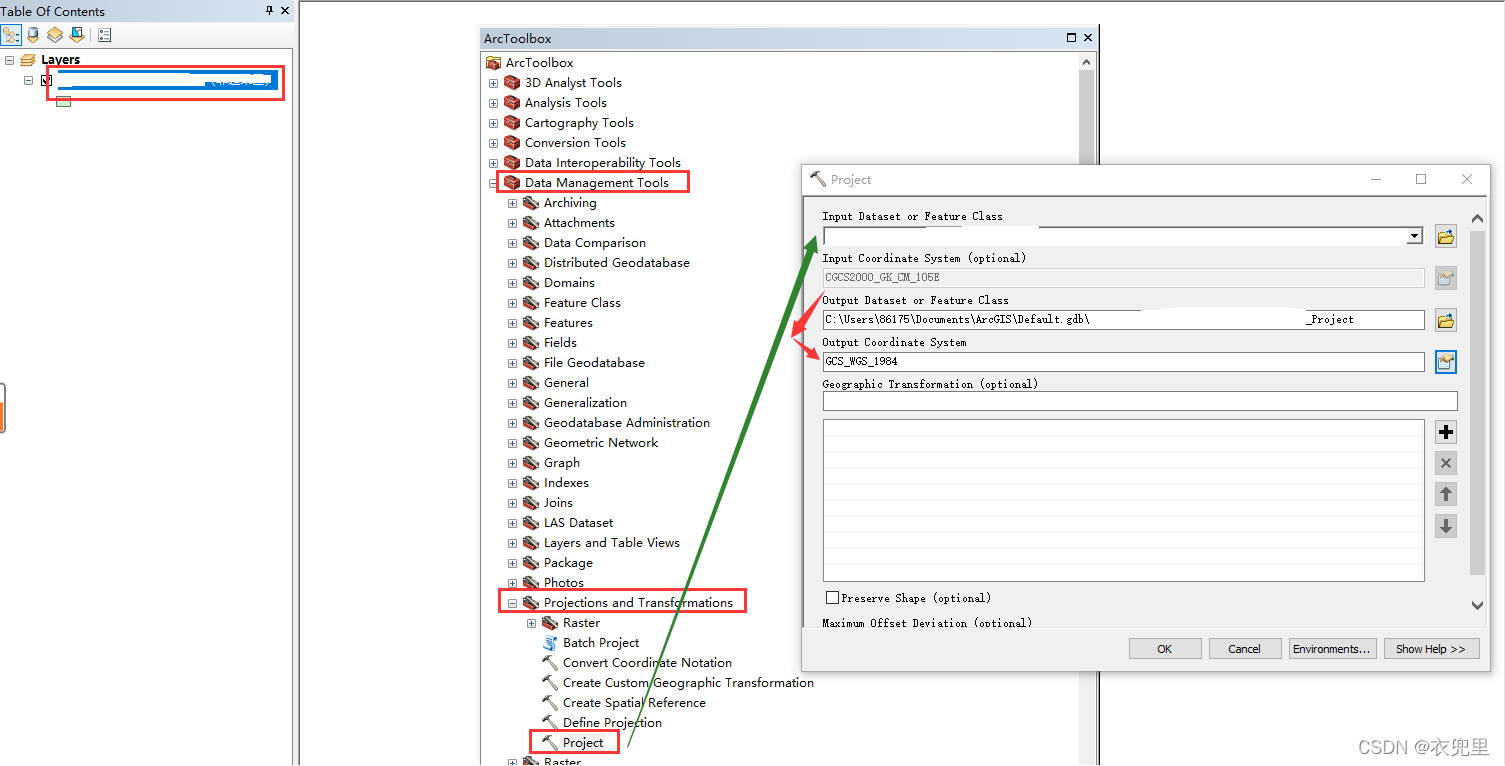Select Layers and Table Views toolset

[x=612, y=543]
